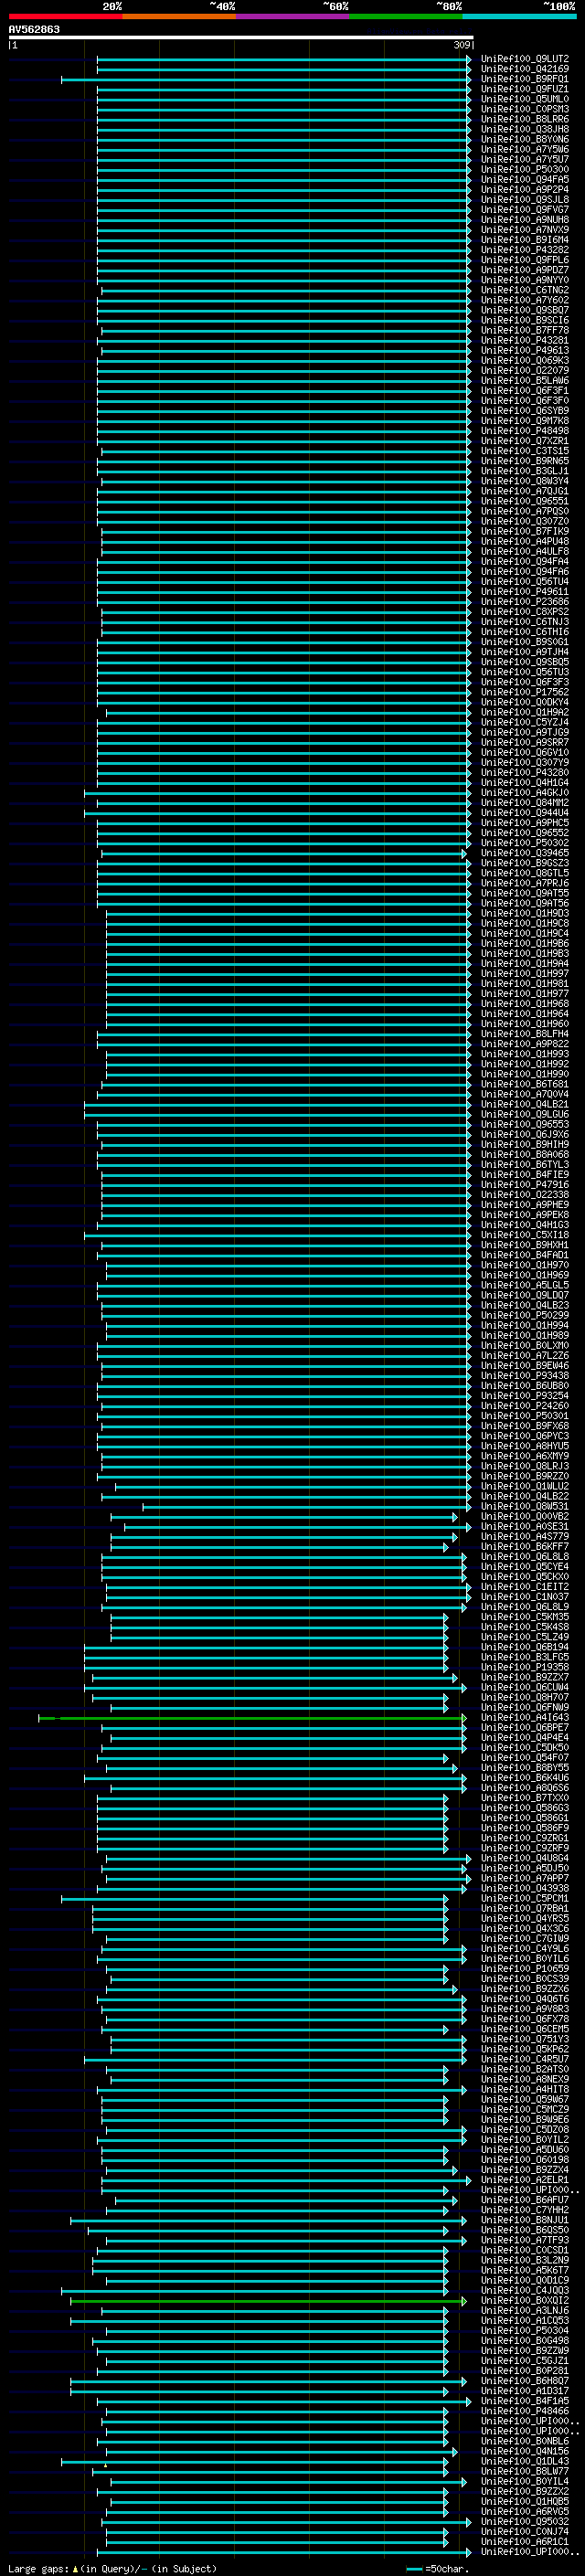Image resolution: width=585 pixels, height=2576 pixels.
Task: Open hit UniRef100_C0PSM3
Action: [x=524, y=109]
